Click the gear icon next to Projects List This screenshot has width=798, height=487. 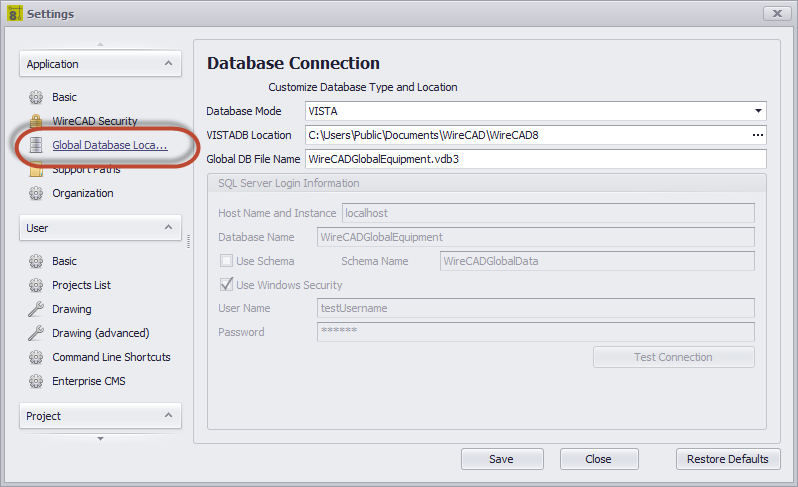click(36, 285)
